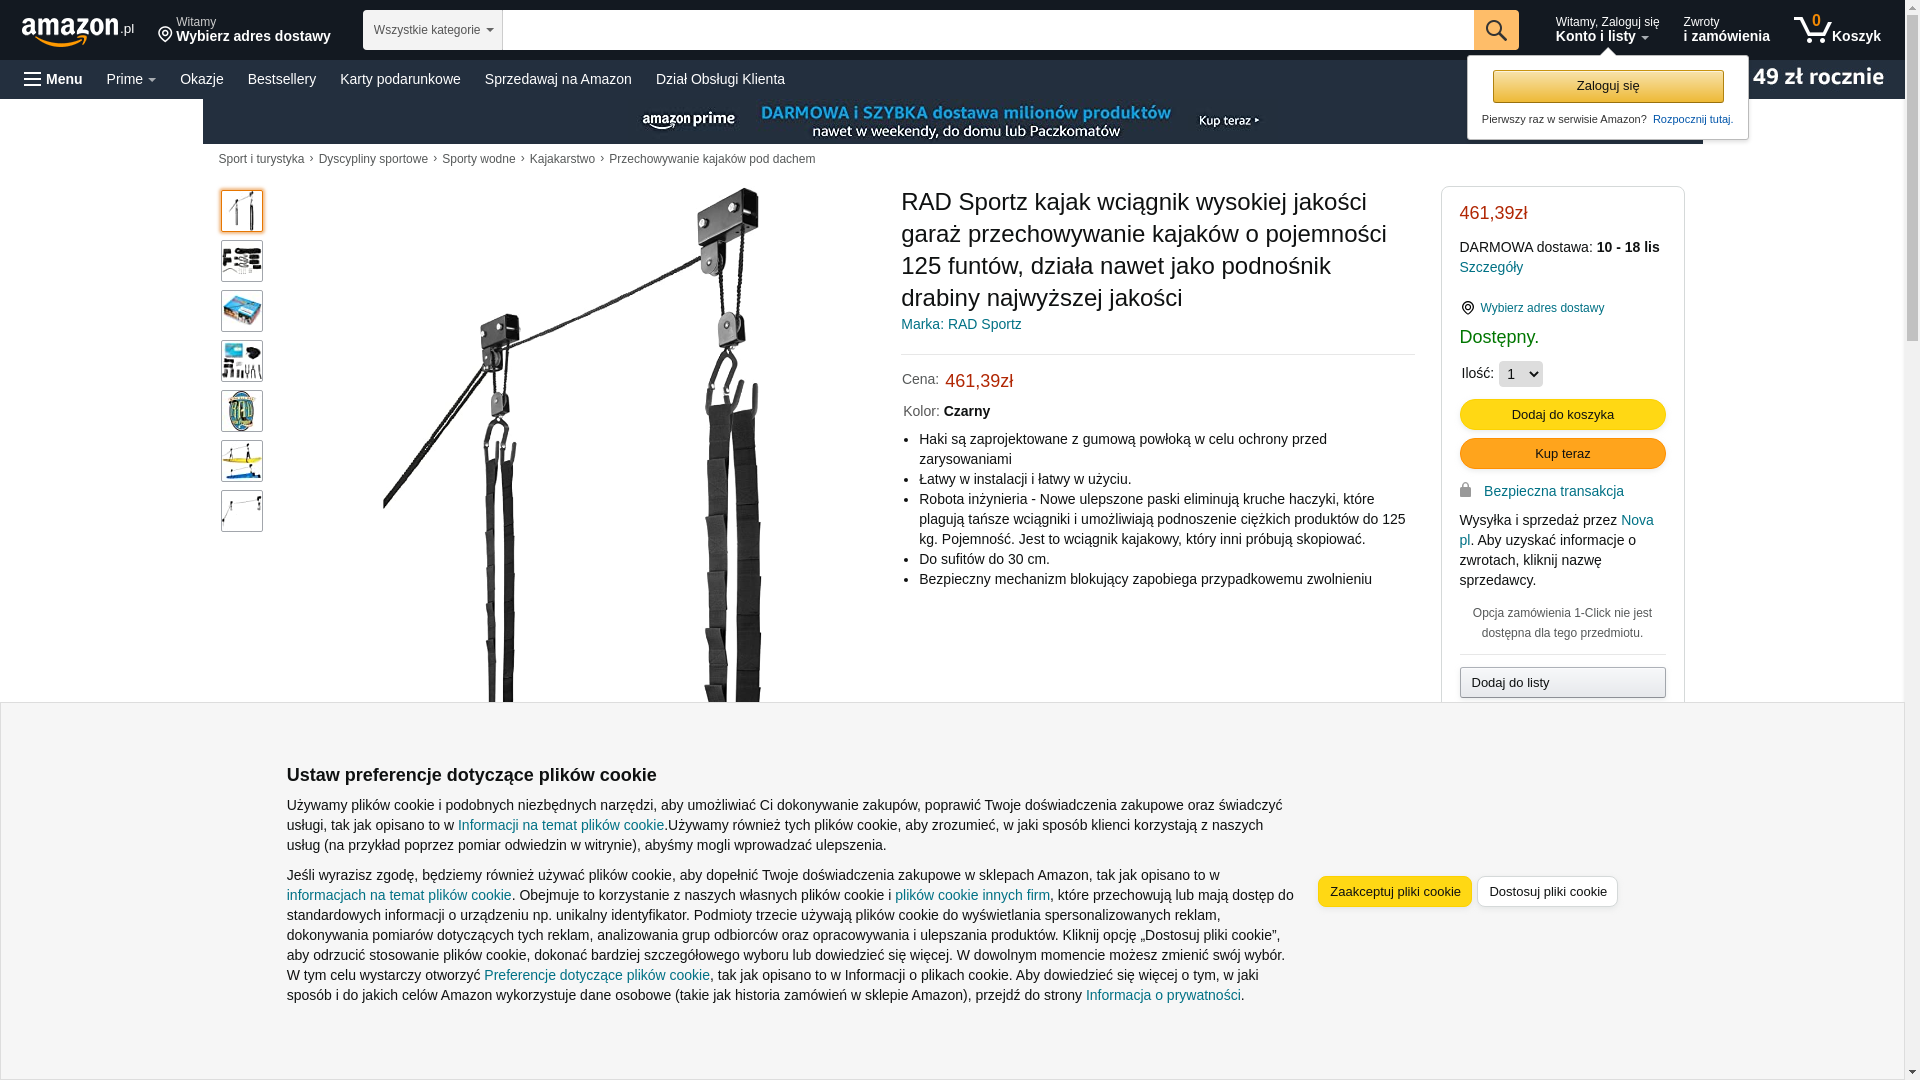Screen dimensions: 1920x1080
Task: View the product box packaging thumbnail
Action: coord(242,311)
